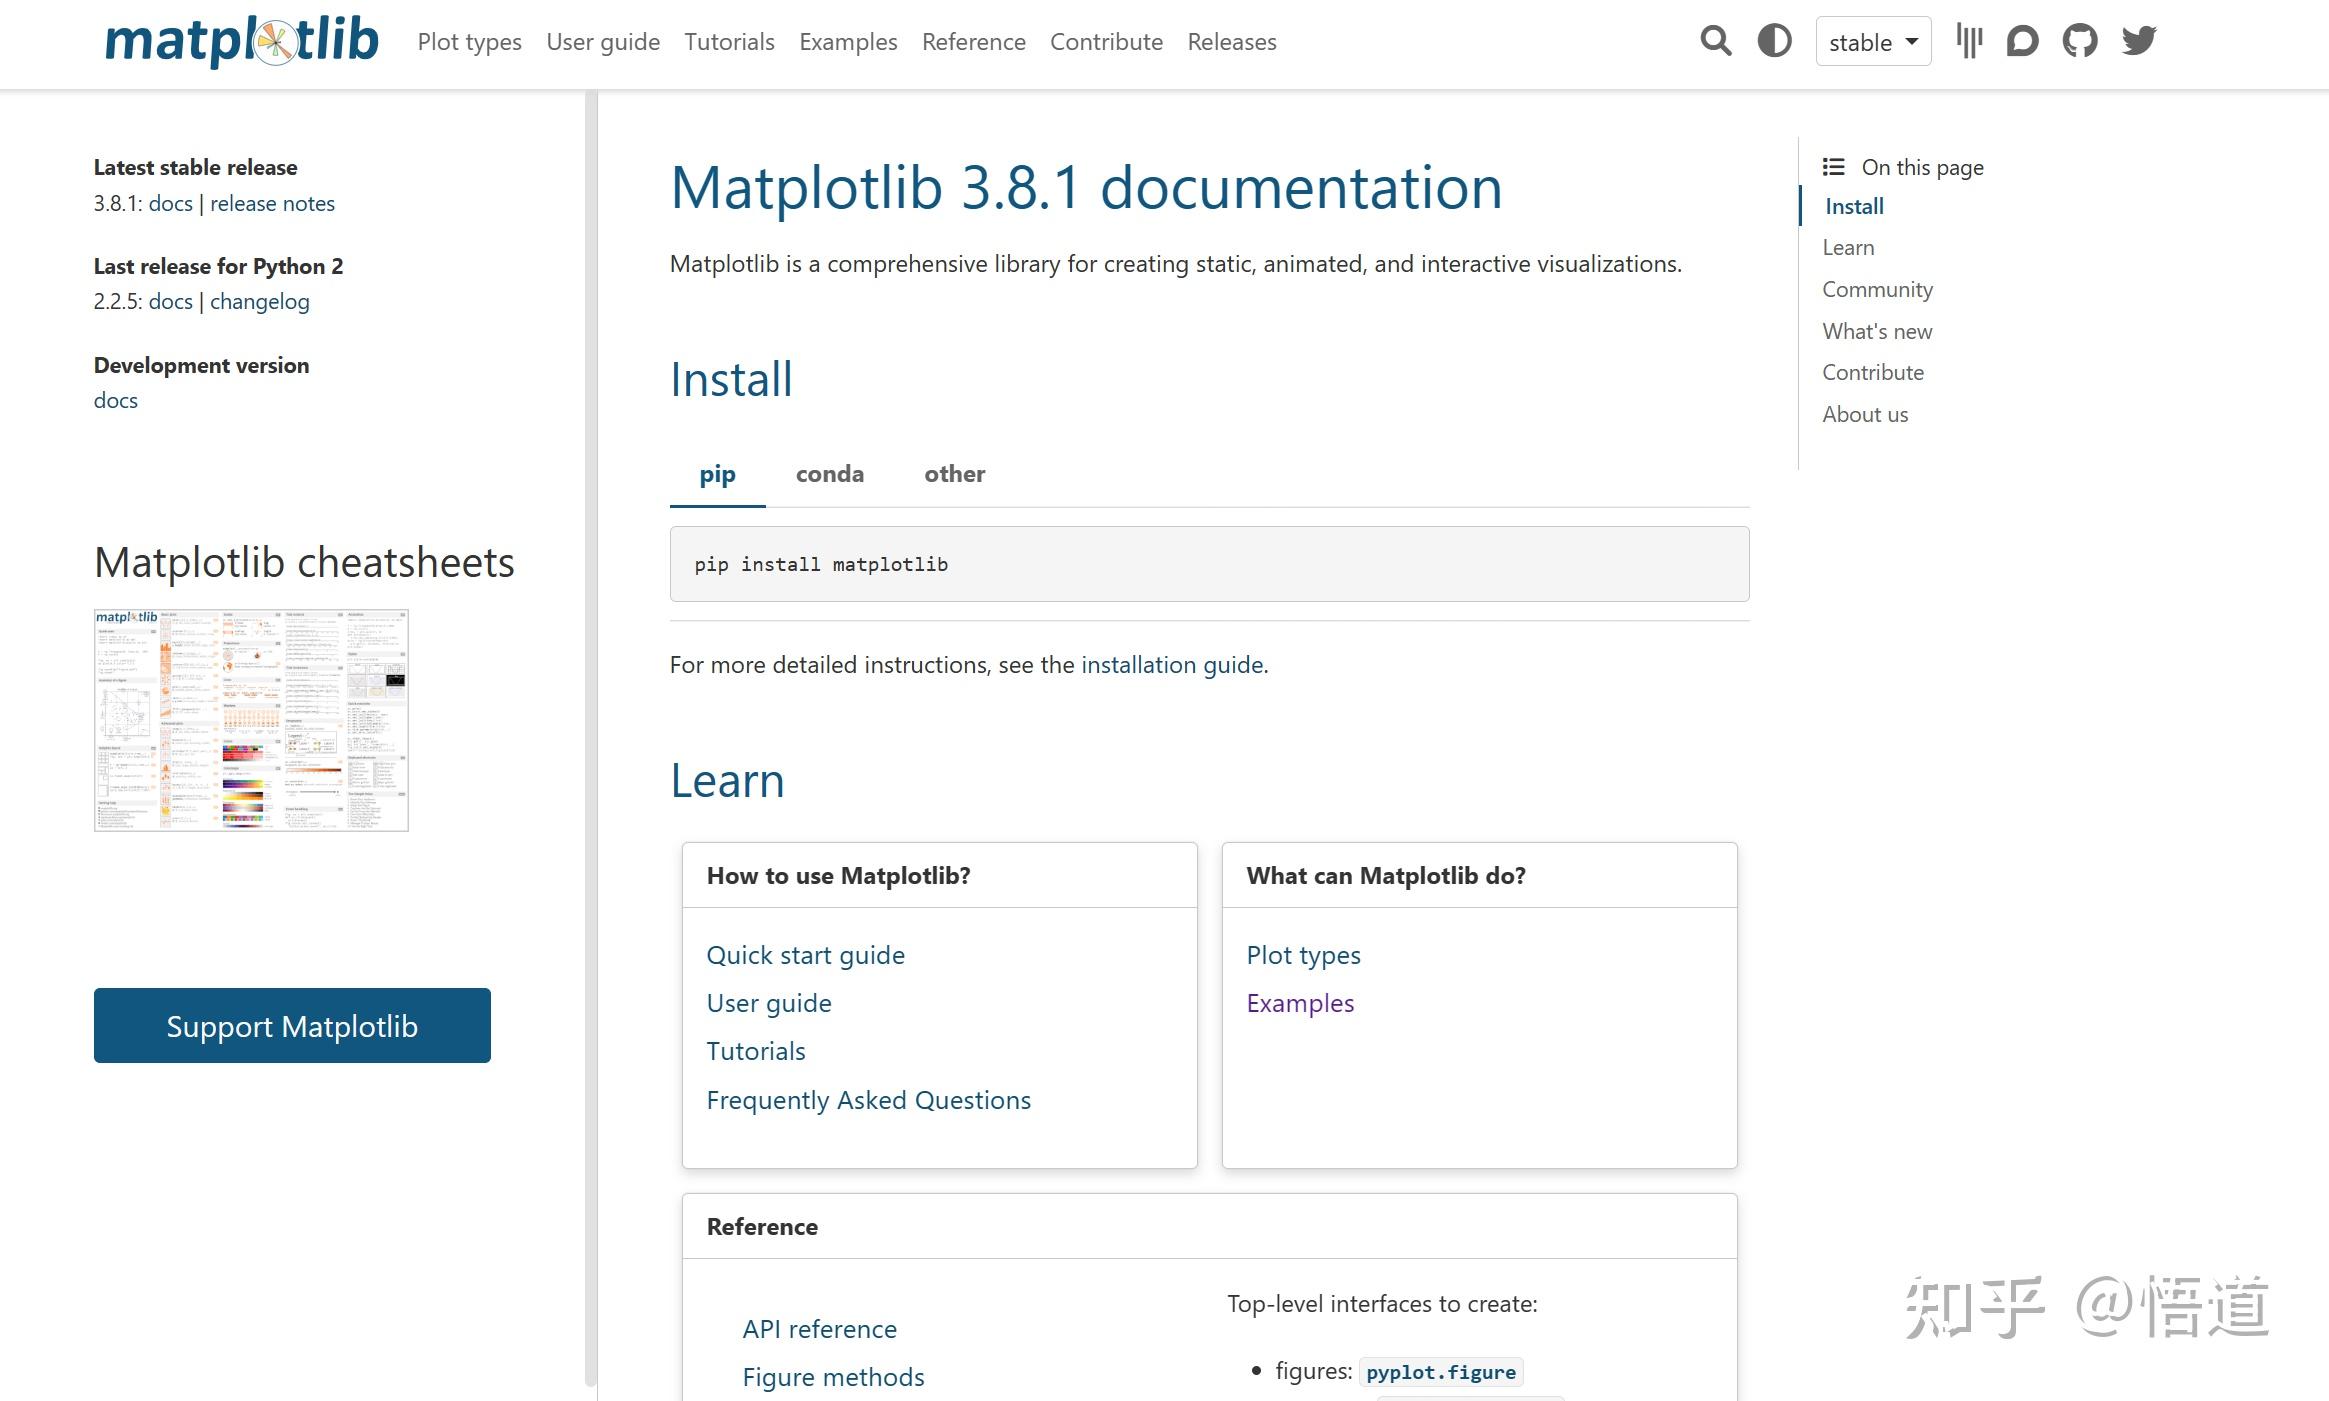Image resolution: width=2329 pixels, height=1401 pixels.
Task: Open Plot types in top navigation
Action: tap(469, 42)
